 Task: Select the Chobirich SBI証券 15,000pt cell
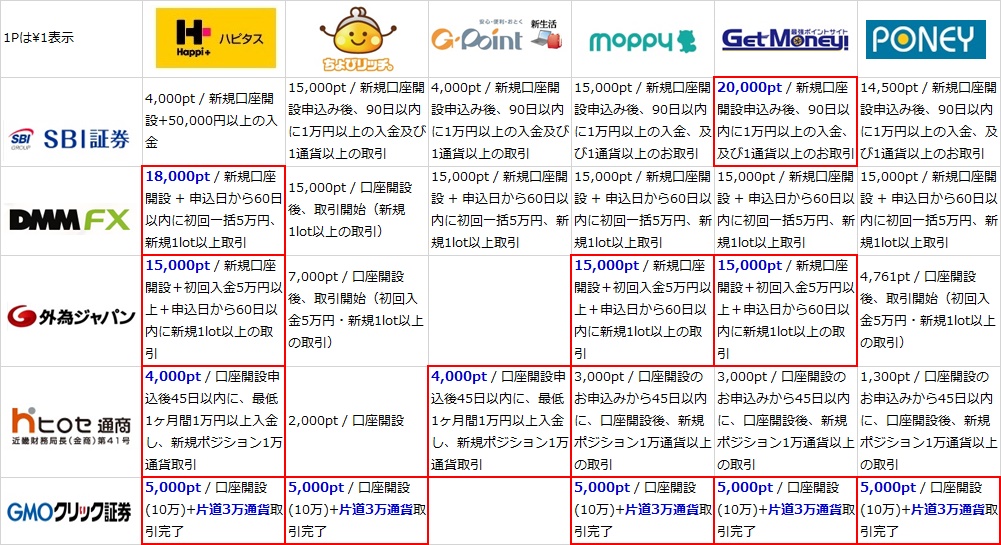tap(357, 122)
